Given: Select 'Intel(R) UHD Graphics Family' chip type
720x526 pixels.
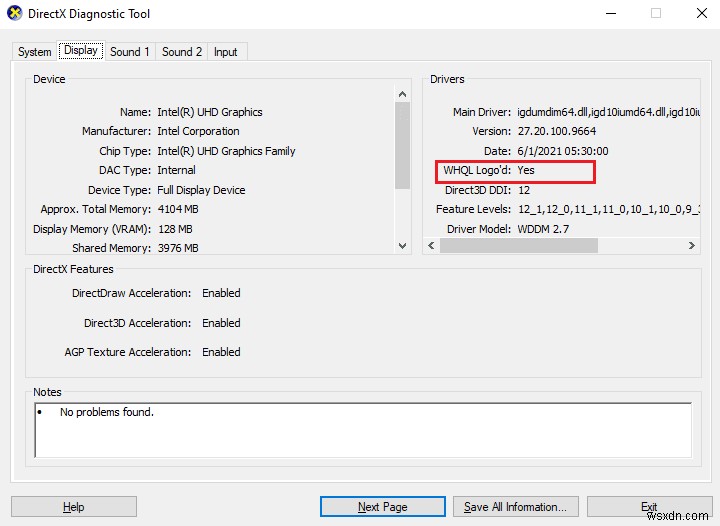Looking at the screenshot, I should pyautogui.click(x=226, y=151).
